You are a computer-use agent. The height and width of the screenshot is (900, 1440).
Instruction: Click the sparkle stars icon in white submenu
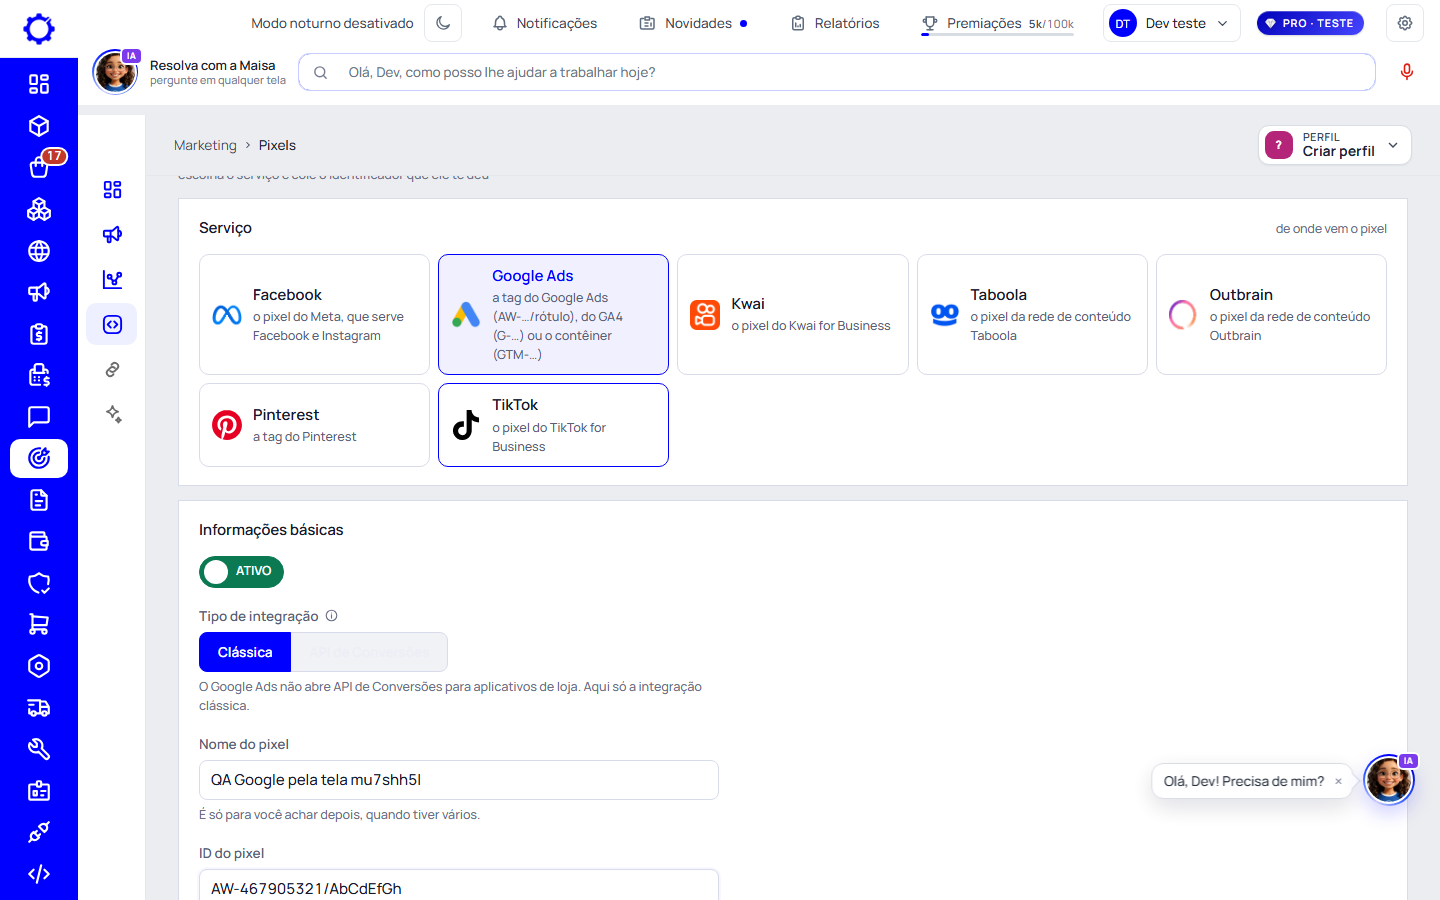pyautogui.click(x=112, y=414)
